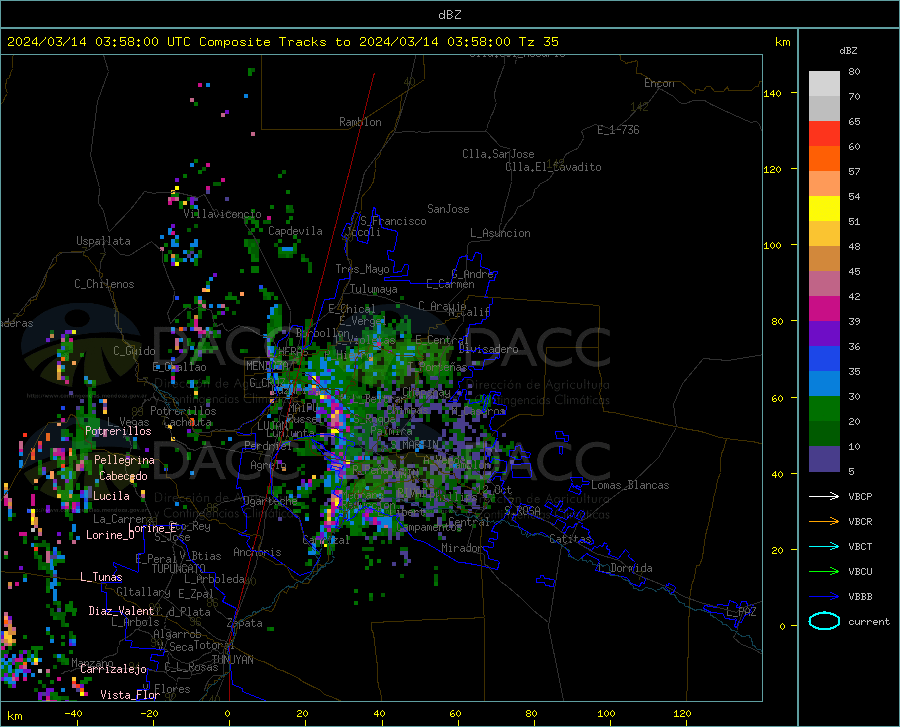Viewport: 900px width, 727px height.
Task: Click the Uspallata map label
Action: tap(103, 241)
